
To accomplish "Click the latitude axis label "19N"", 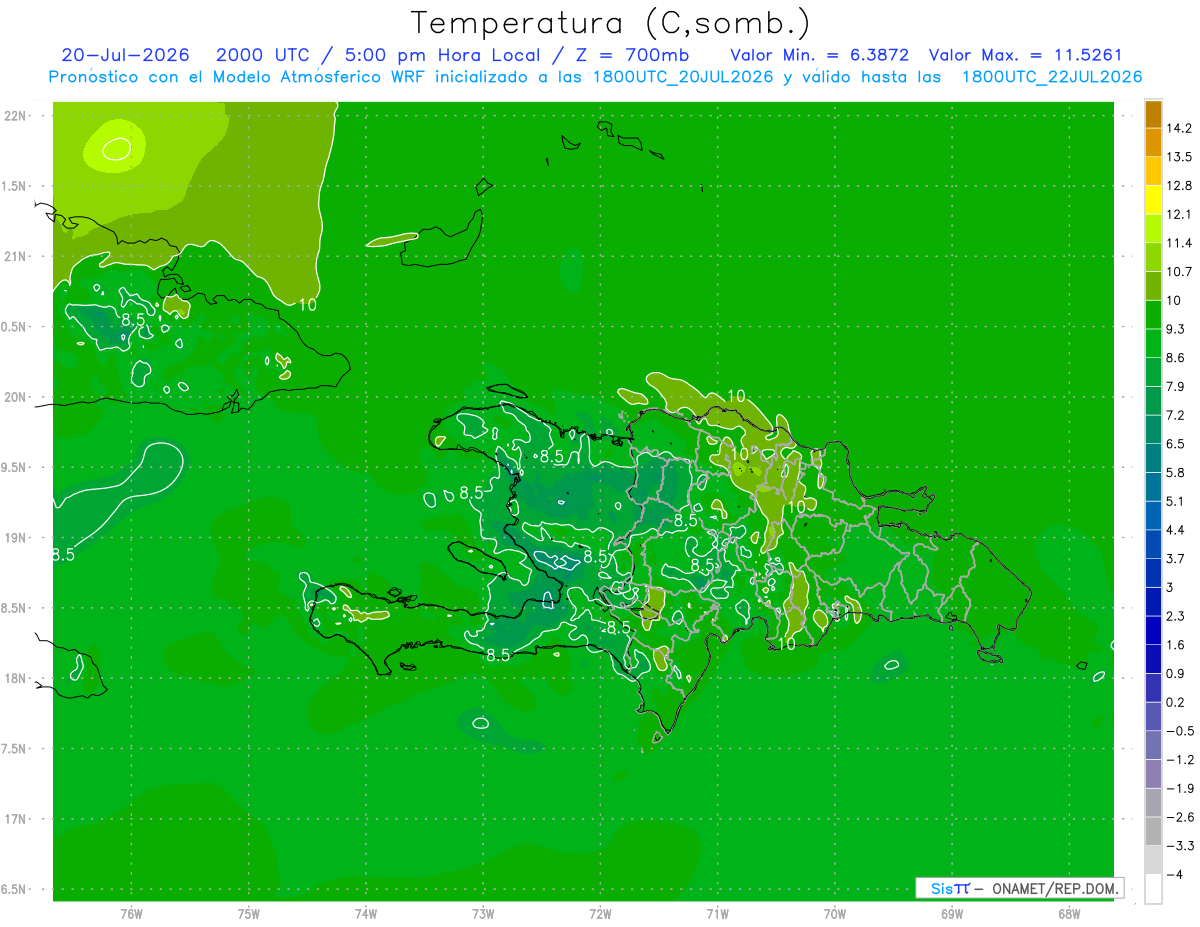I will (17, 538).
